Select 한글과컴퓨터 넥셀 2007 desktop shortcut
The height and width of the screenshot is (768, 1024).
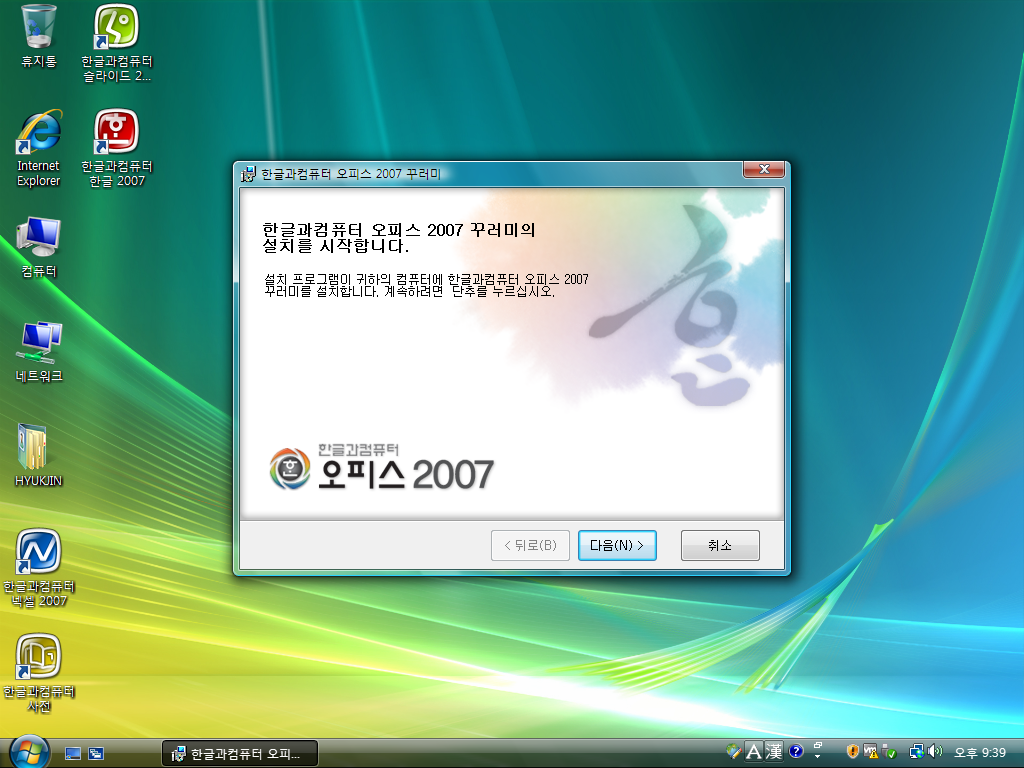pyautogui.click(x=39, y=569)
